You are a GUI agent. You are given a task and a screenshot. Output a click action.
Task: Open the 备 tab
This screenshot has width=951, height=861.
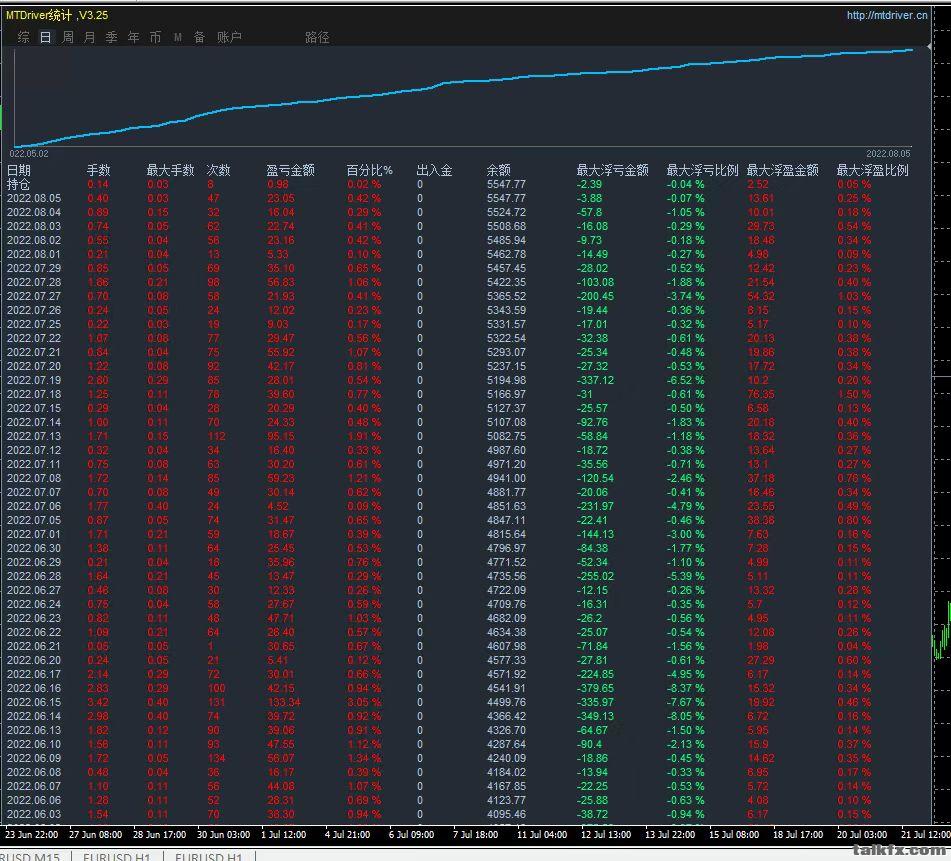point(200,38)
